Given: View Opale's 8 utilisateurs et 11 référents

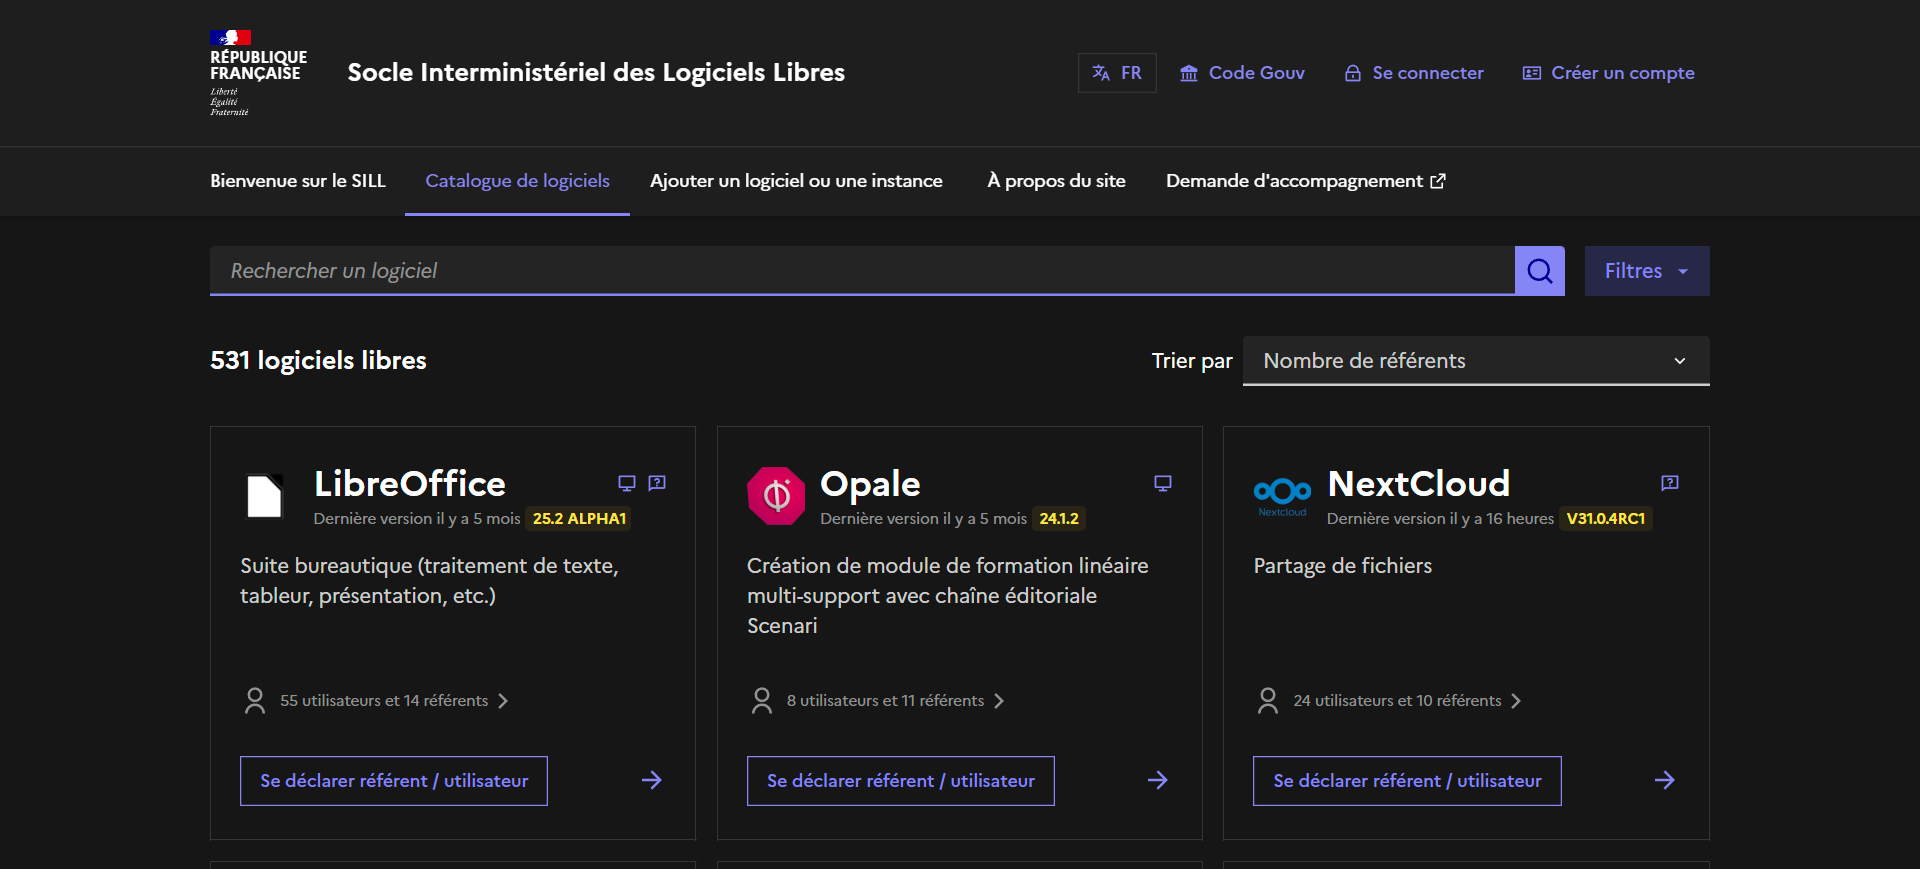Looking at the screenshot, I should [x=877, y=701].
